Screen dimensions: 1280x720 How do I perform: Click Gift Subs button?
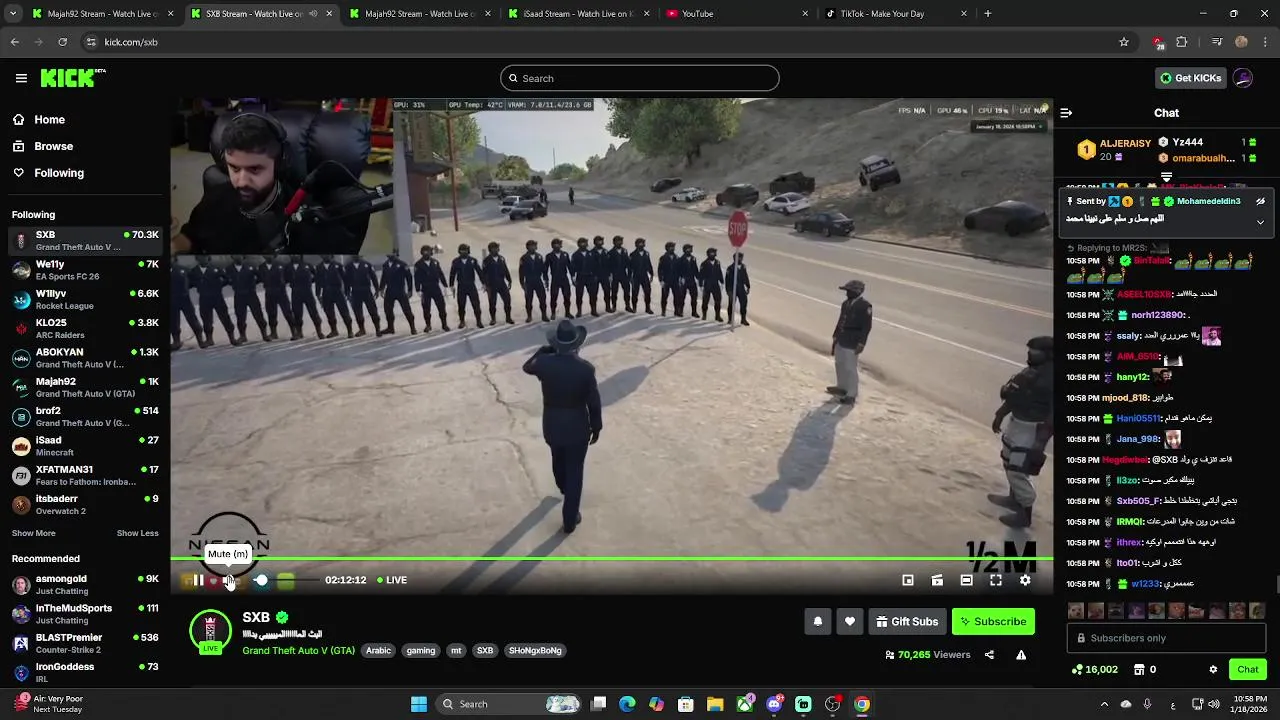pyautogui.click(x=907, y=622)
